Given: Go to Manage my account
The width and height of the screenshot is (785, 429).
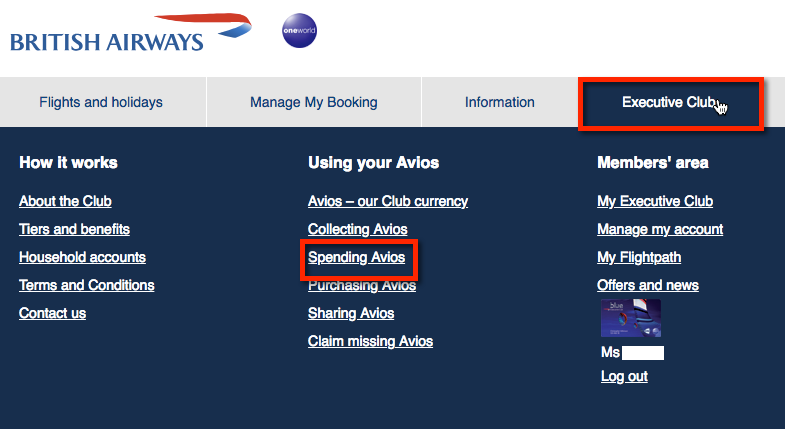Looking at the screenshot, I should [x=660, y=229].
